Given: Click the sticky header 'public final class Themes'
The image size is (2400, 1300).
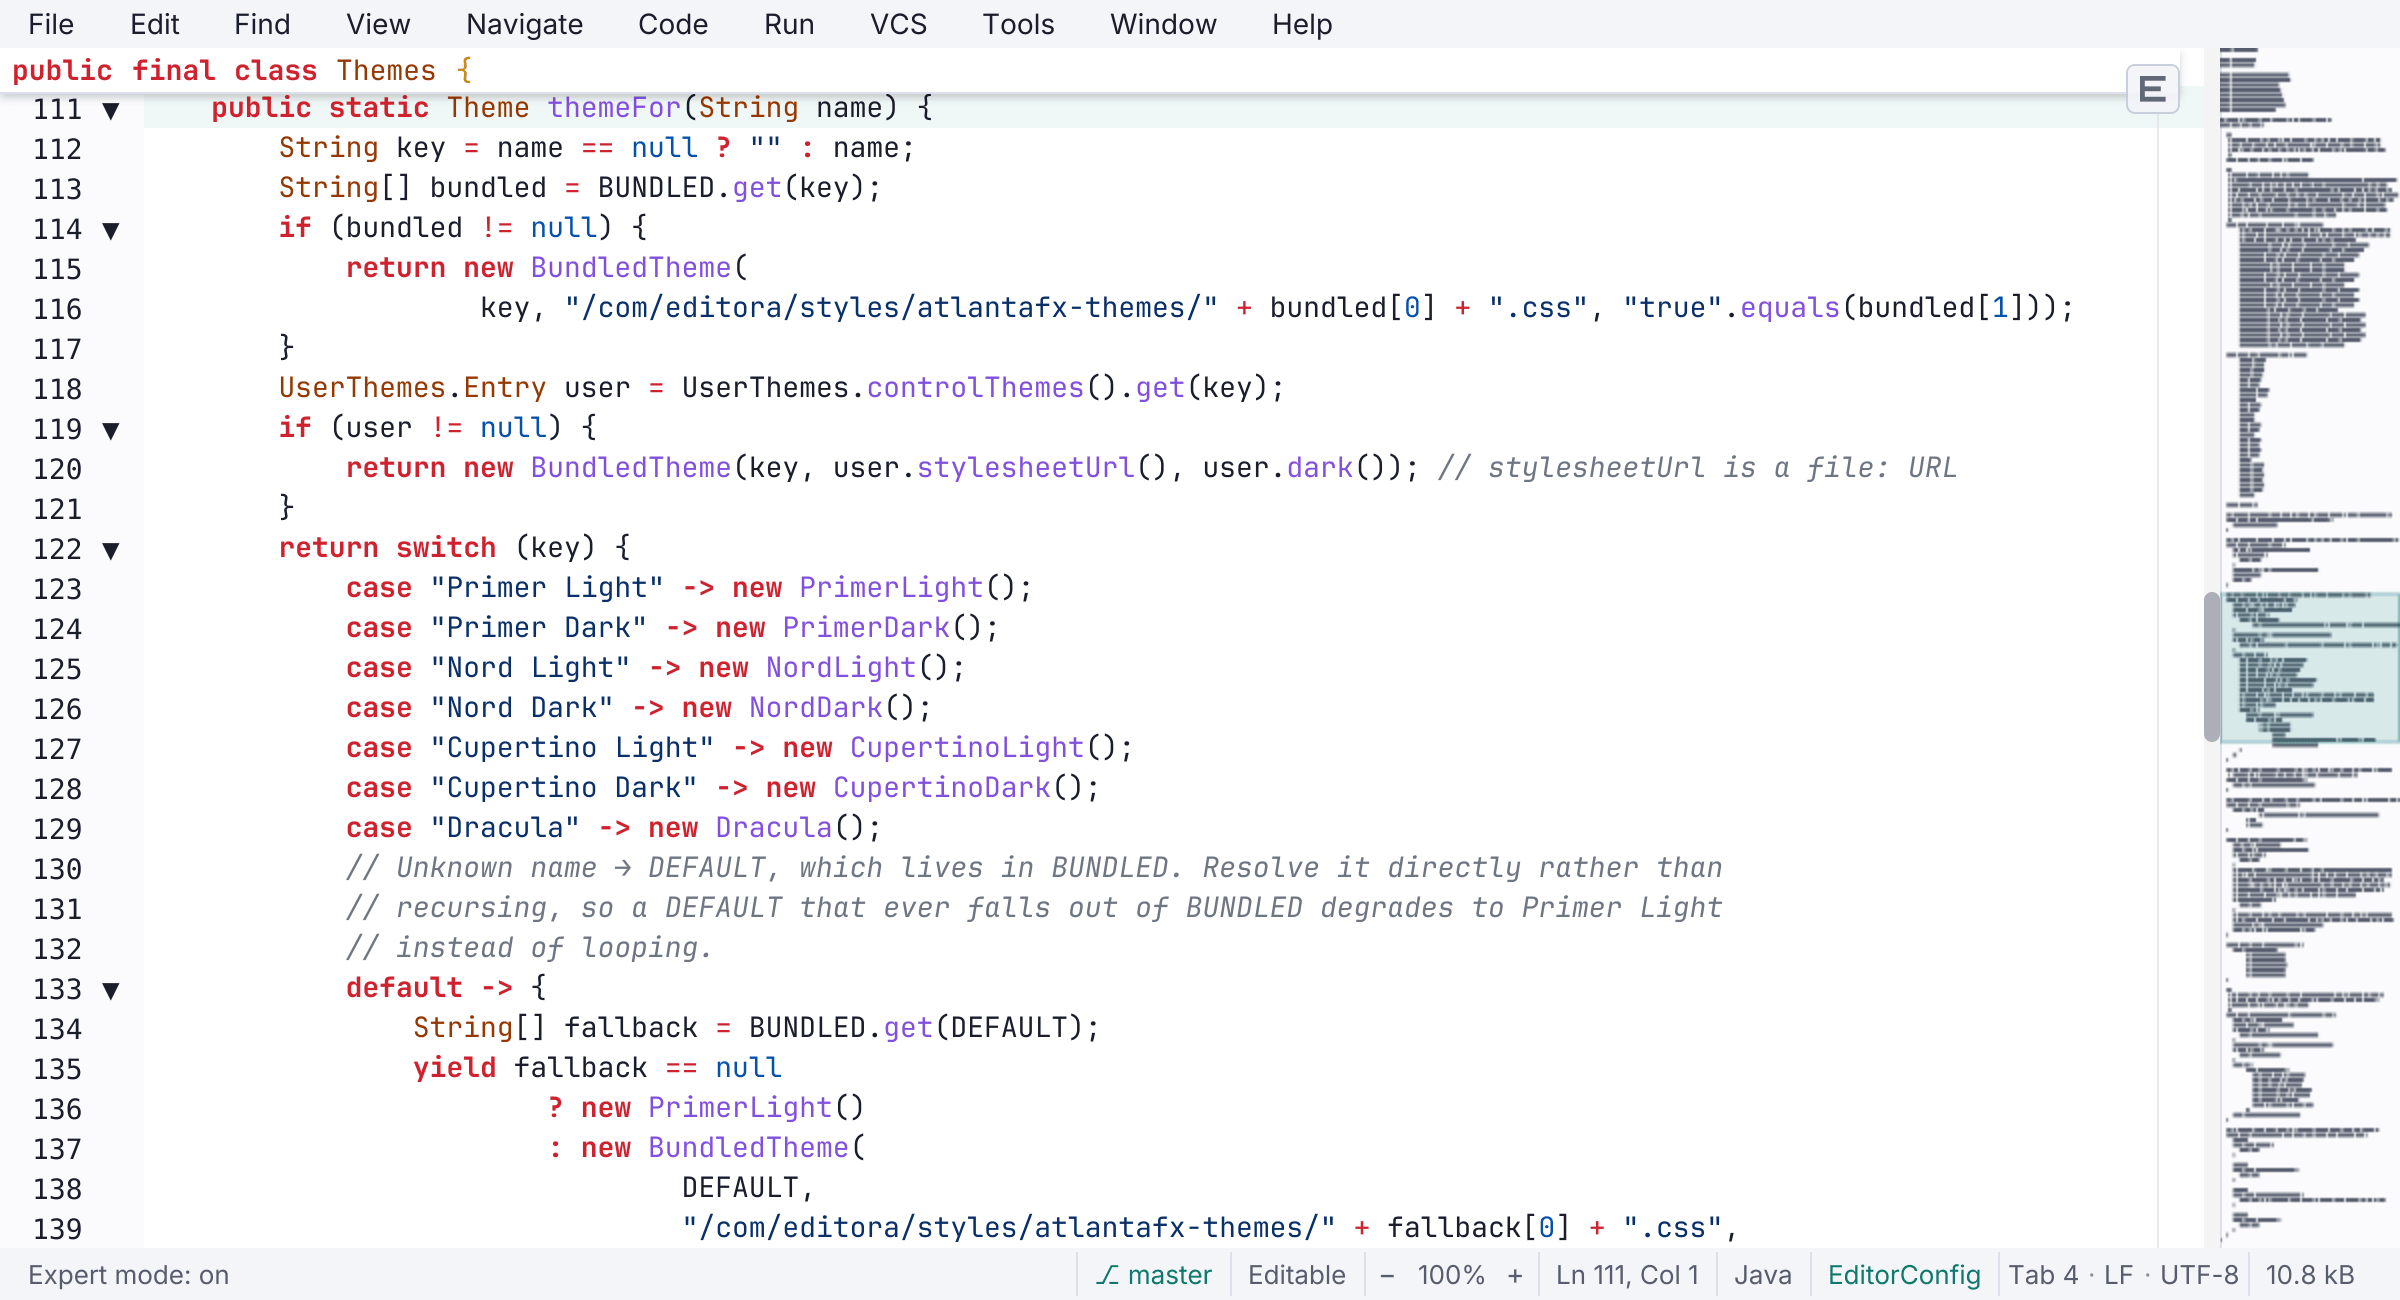Looking at the screenshot, I should tap(242, 70).
